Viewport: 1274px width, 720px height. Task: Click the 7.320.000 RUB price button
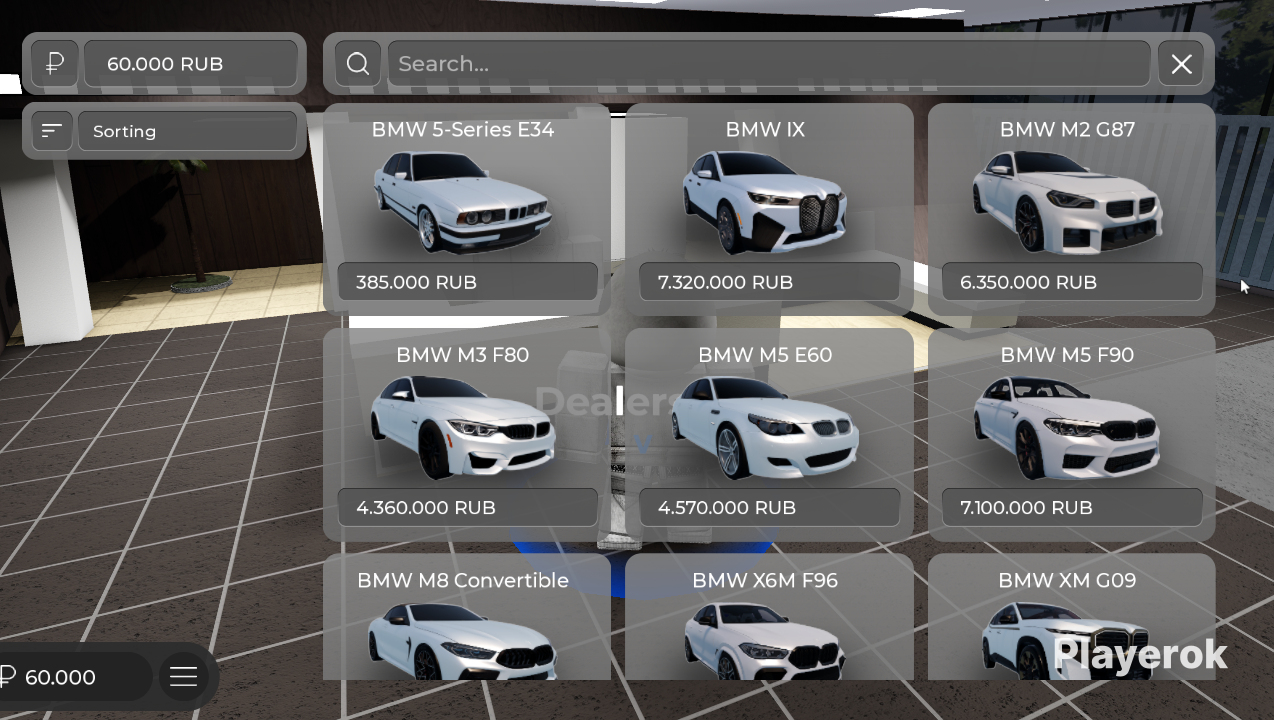click(769, 282)
